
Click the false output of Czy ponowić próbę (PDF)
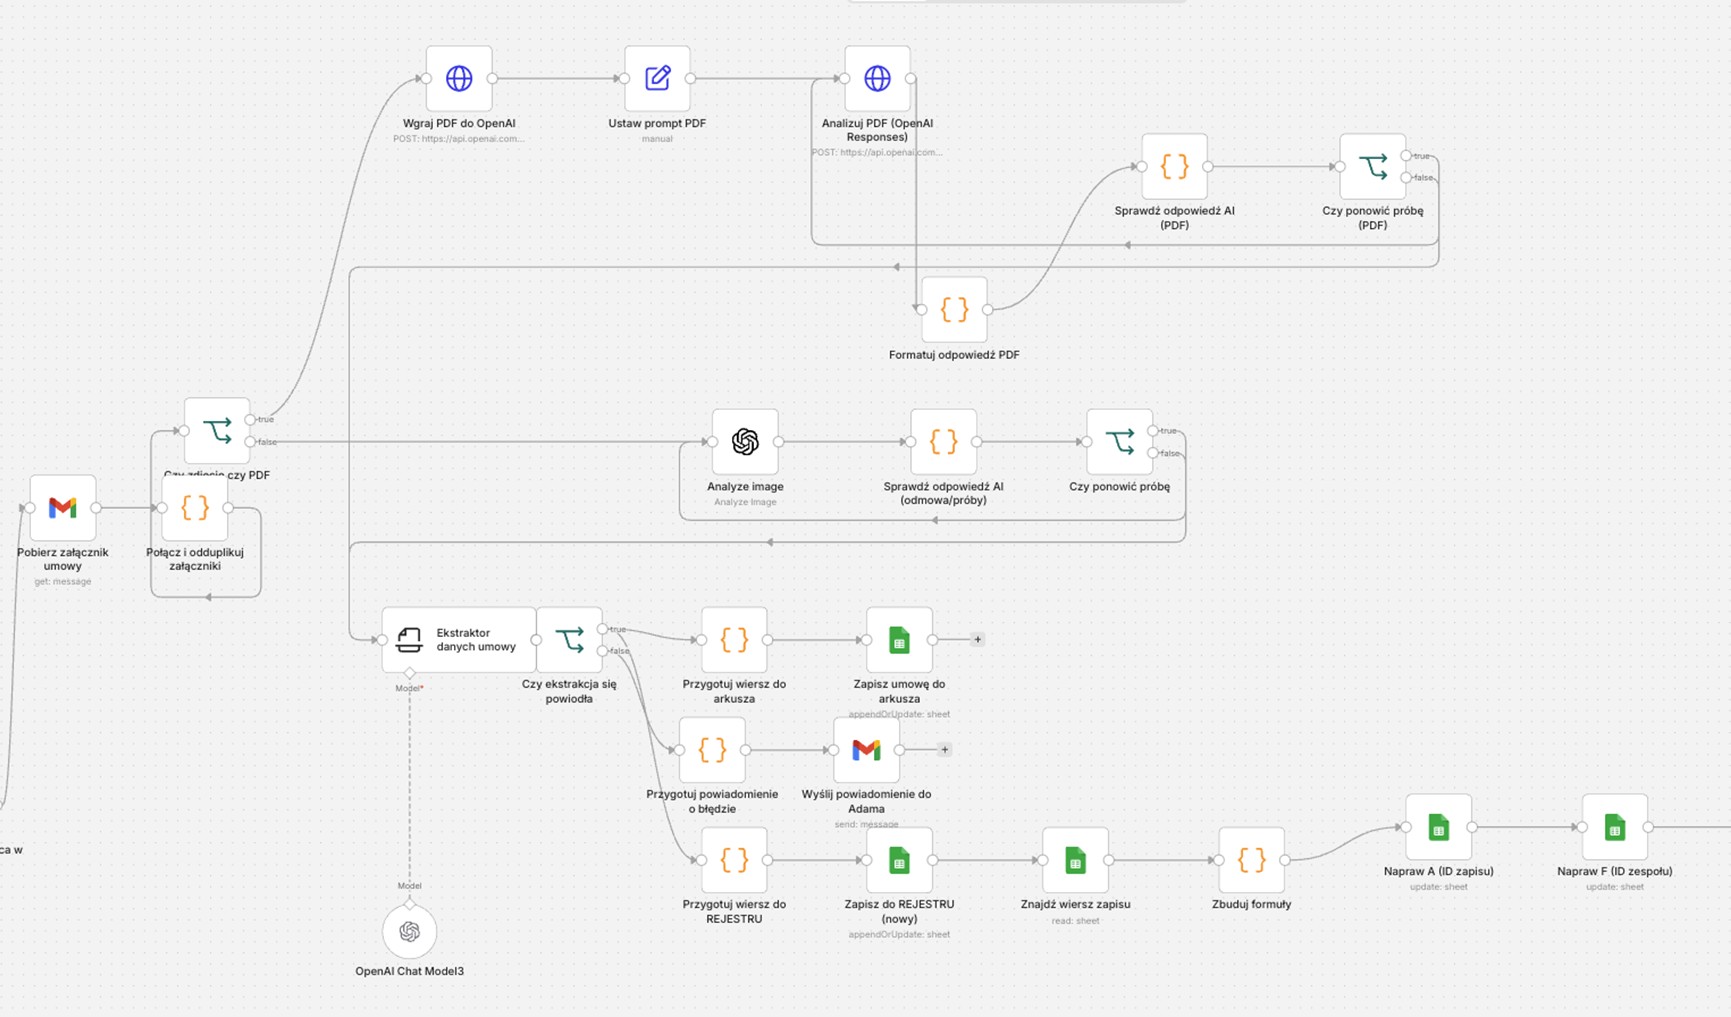point(1406,178)
